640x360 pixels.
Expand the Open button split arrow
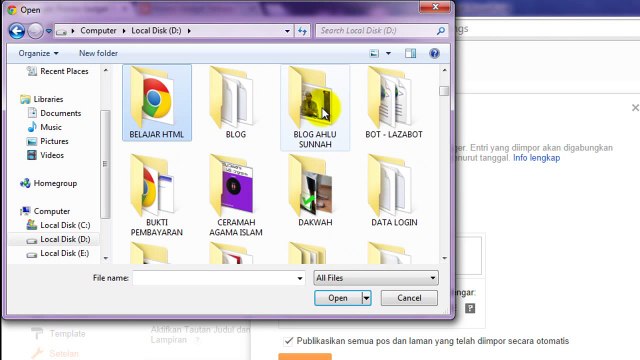click(x=366, y=298)
